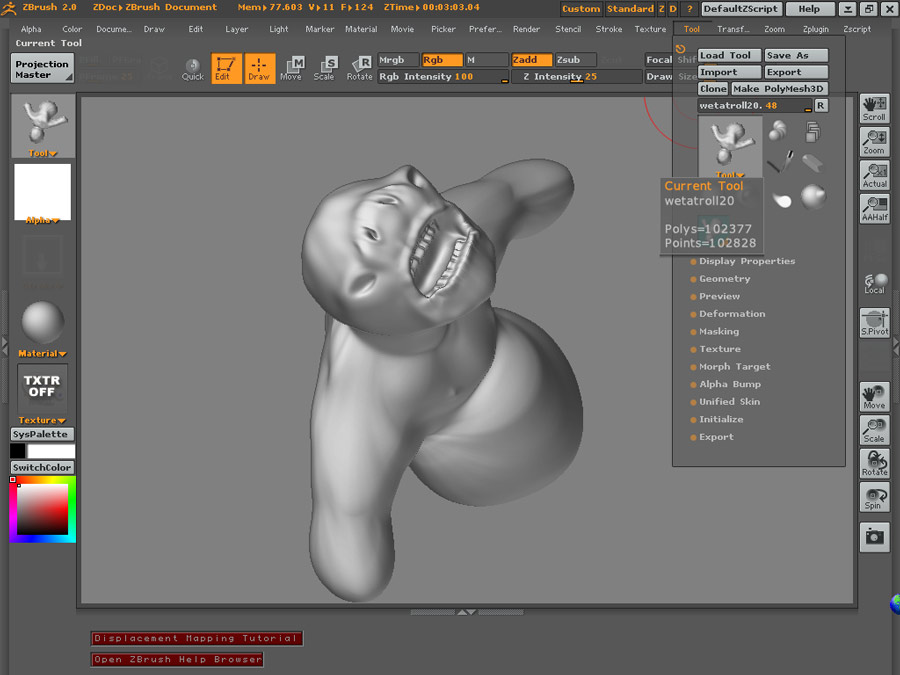Expand the Deformation subpalette
This screenshot has width=900, height=675.
pyautogui.click(x=731, y=314)
